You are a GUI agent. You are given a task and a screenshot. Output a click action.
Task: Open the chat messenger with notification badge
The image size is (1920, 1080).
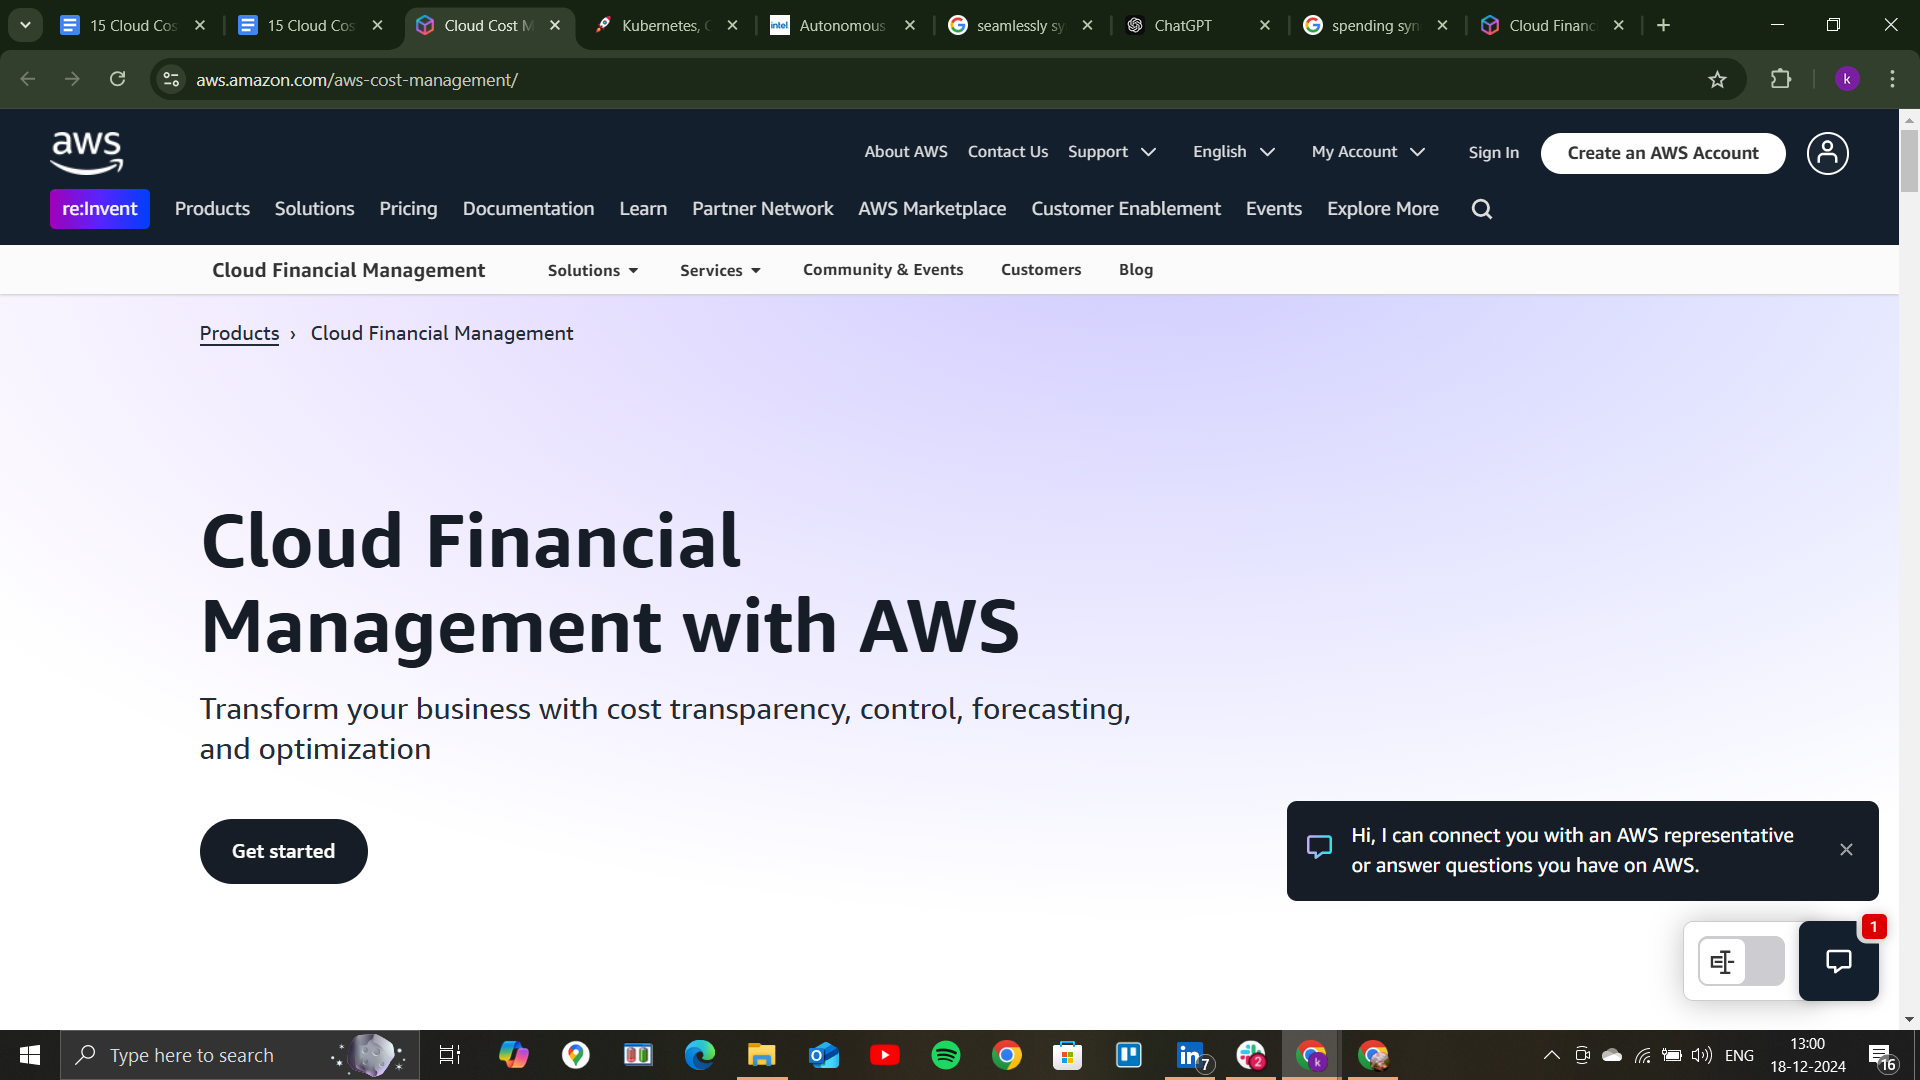coord(1840,961)
